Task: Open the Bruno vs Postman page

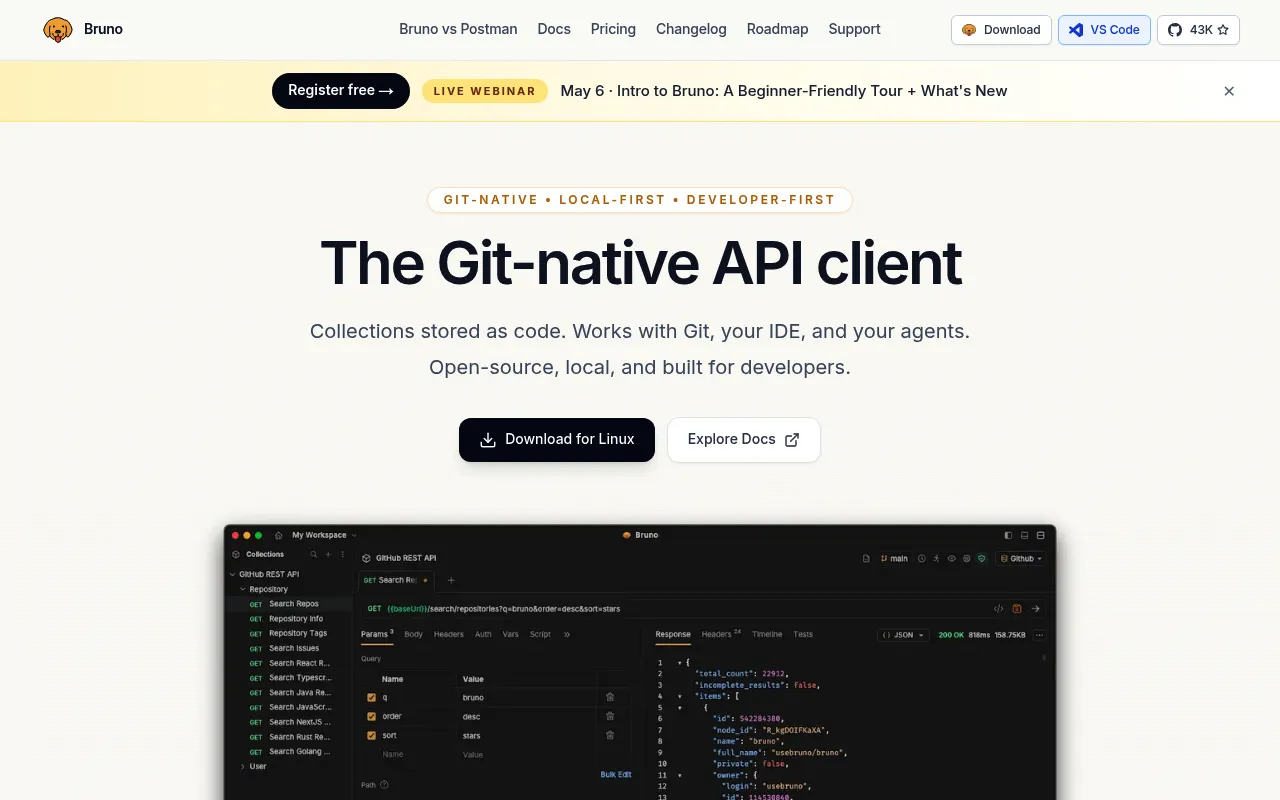Action: coord(458,29)
